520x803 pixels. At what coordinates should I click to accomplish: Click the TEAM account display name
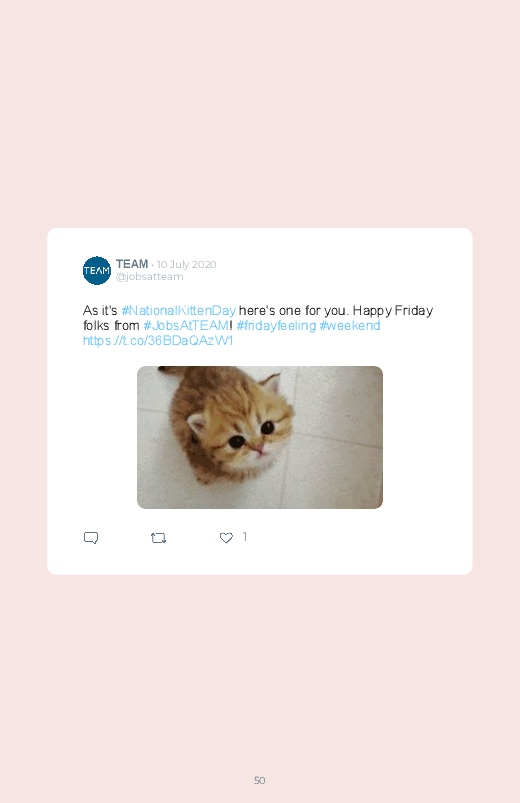click(x=132, y=264)
